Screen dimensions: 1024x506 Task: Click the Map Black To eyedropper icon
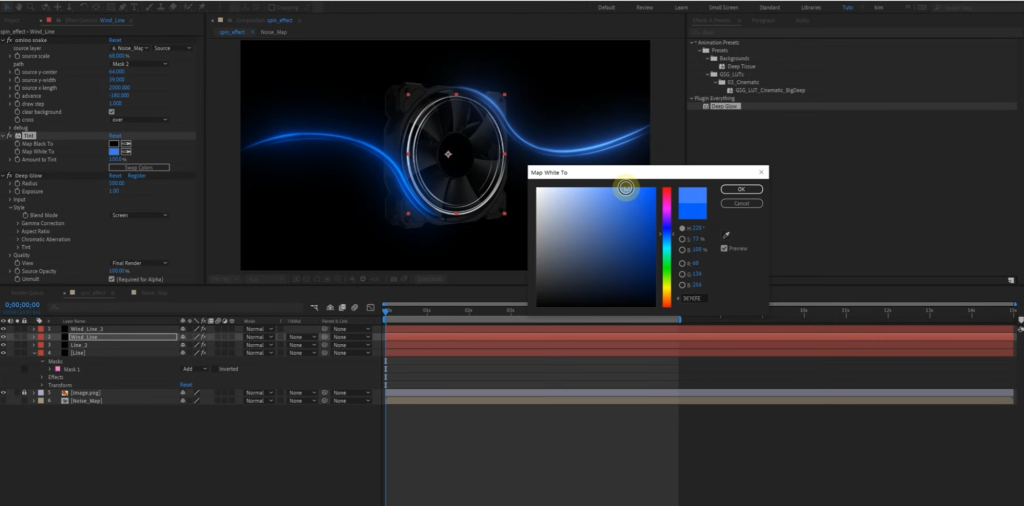(x=127, y=144)
